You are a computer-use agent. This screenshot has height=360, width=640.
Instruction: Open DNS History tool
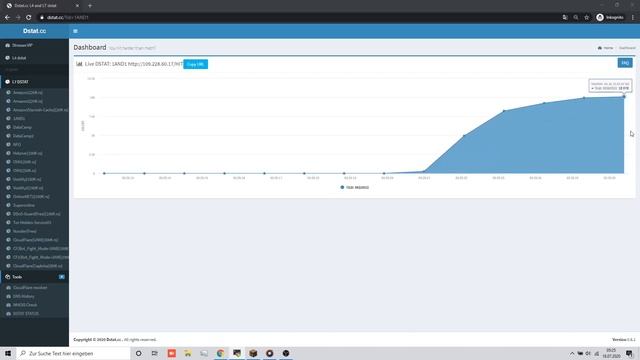click(x=24, y=296)
